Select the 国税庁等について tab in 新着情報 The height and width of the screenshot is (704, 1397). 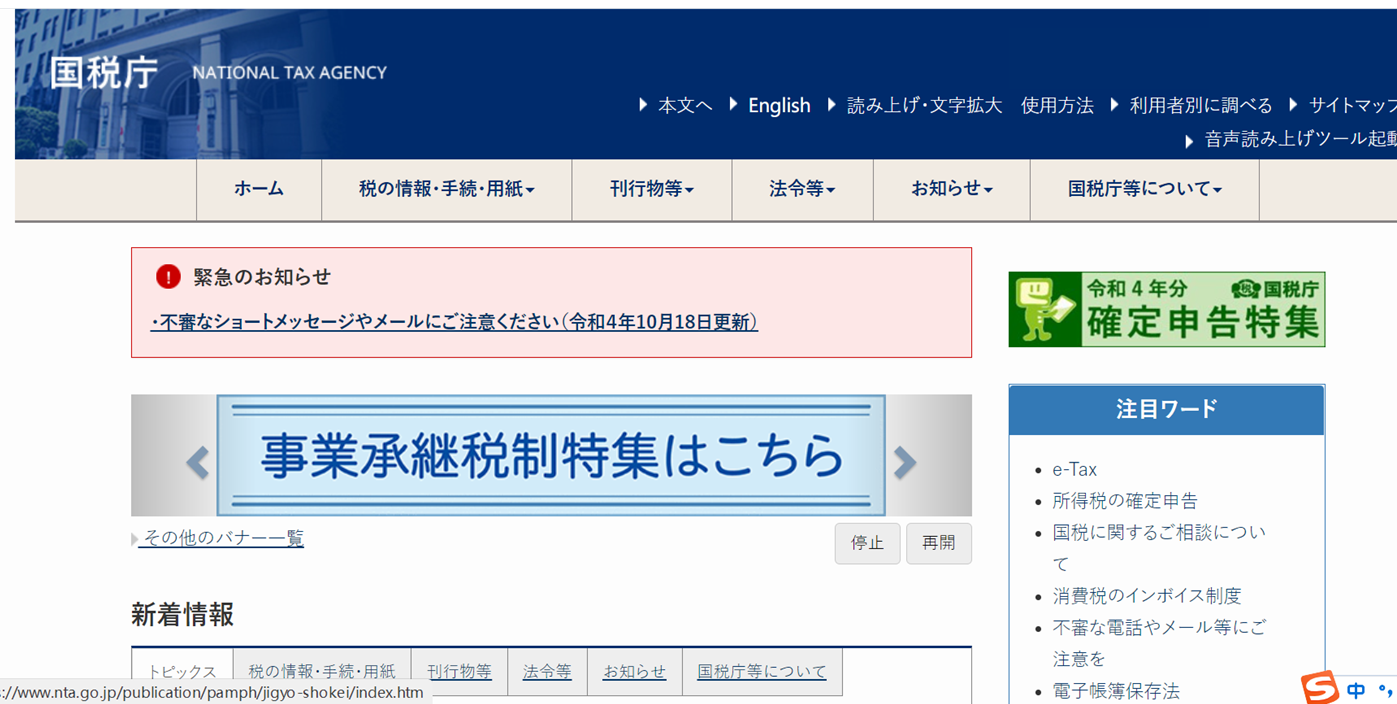pyautogui.click(x=762, y=672)
